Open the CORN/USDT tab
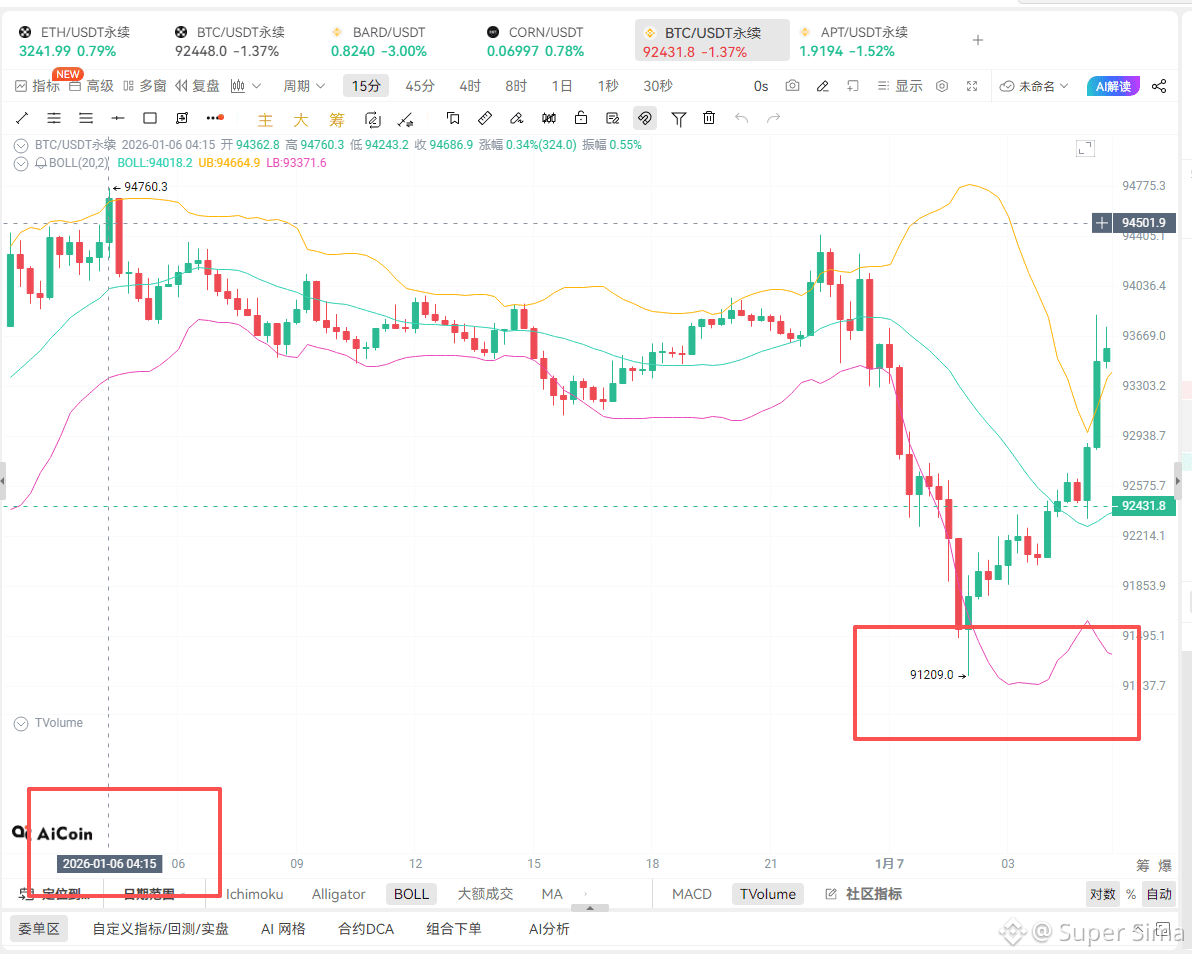Viewport: 1192px width, 957px height. (535, 42)
